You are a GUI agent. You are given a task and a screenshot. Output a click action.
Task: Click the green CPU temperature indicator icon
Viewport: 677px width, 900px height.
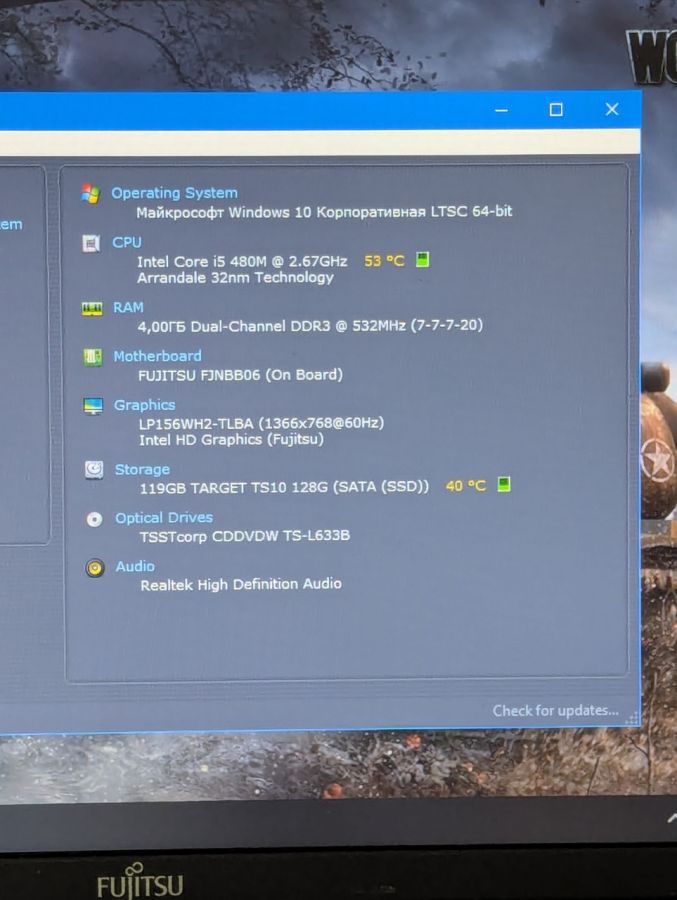pyautogui.click(x=423, y=259)
